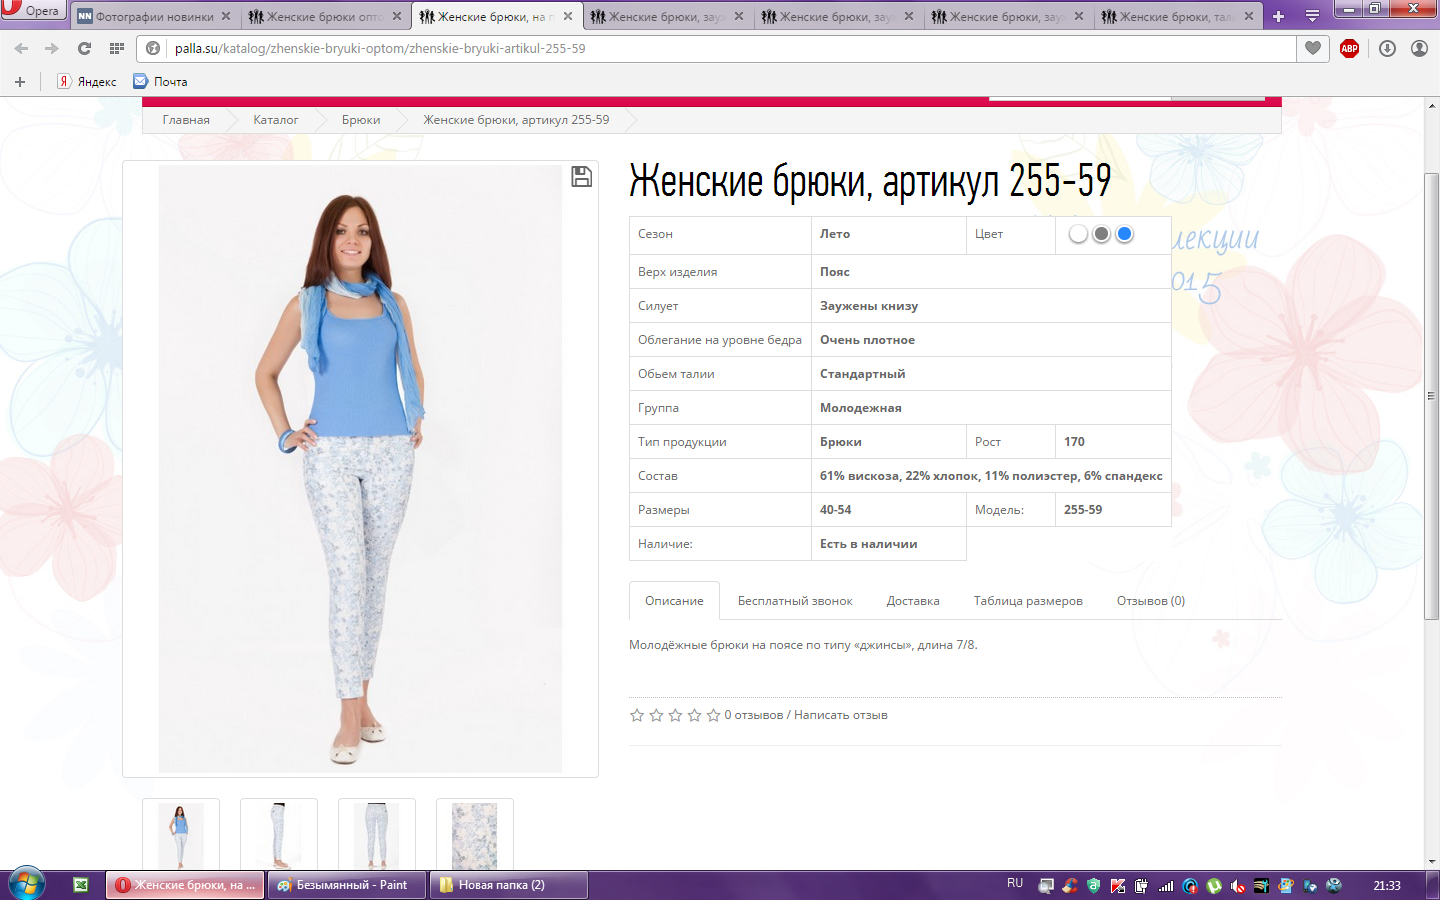The height and width of the screenshot is (900, 1440).
Task: Close the active Женские брюки, на п tab
Action: pos(568,16)
